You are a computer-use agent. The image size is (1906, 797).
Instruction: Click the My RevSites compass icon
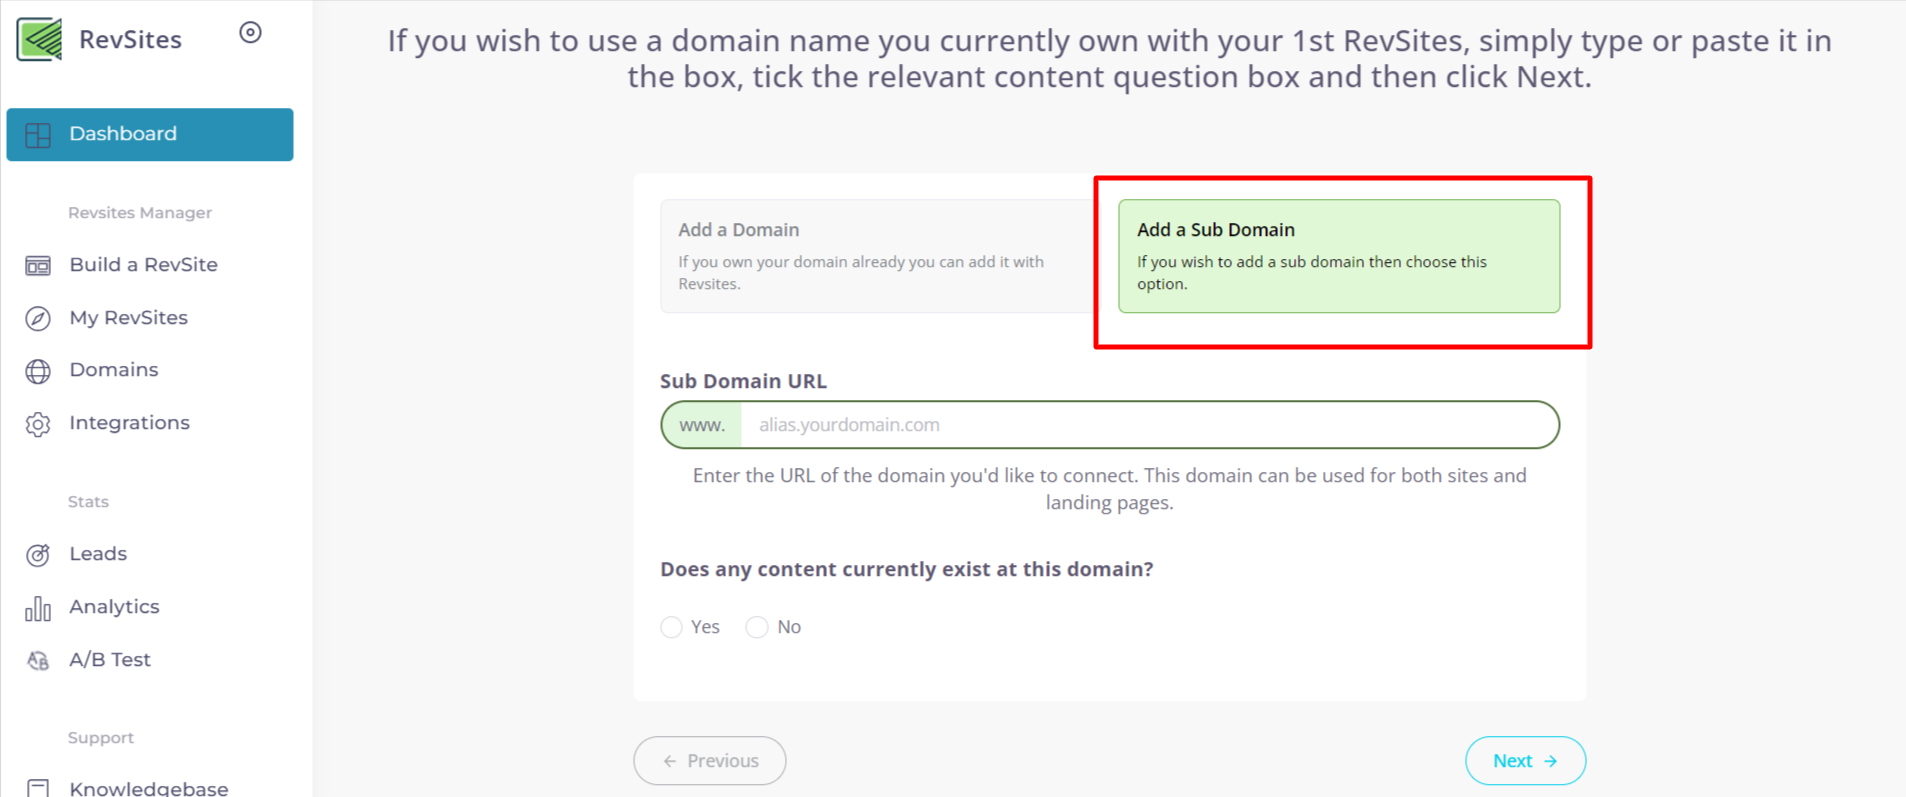(38, 318)
